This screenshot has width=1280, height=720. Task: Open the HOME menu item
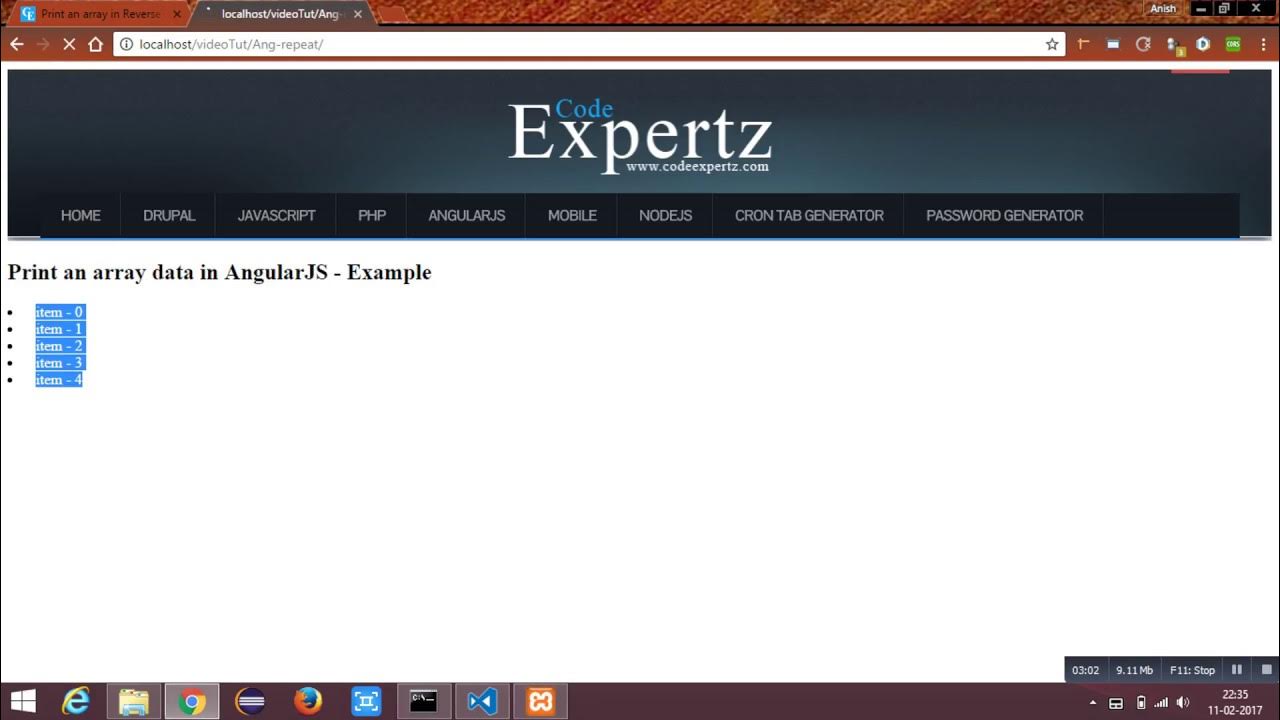pos(80,215)
